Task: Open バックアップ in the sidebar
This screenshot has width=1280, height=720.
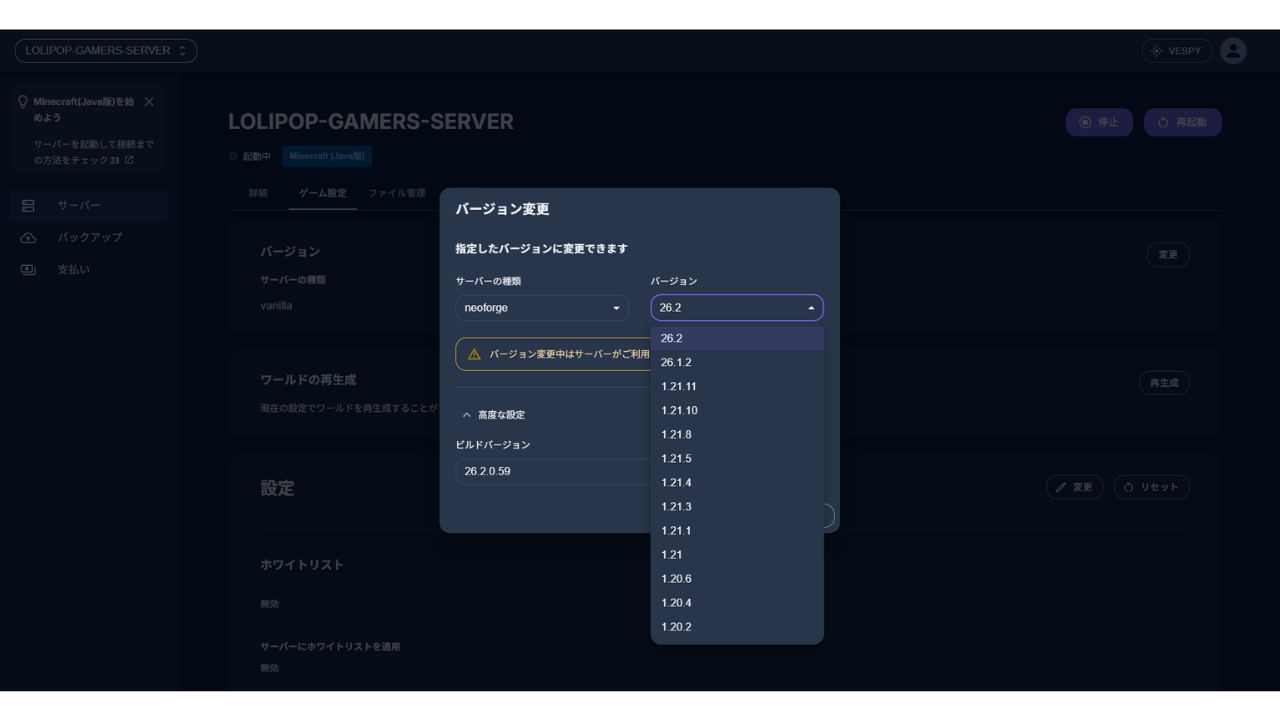Action: pos(90,237)
